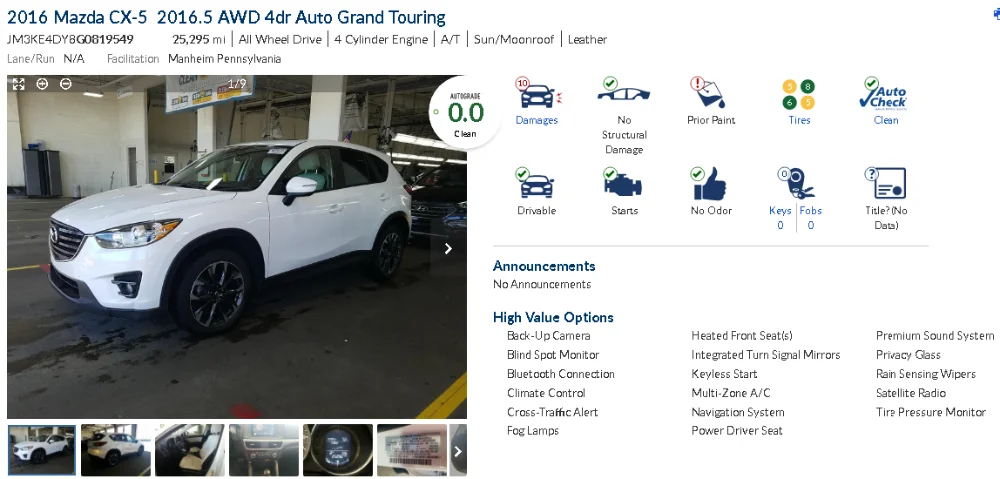This screenshot has height=479, width=1000.
Task: Open the Damages link
Action: coord(536,120)
